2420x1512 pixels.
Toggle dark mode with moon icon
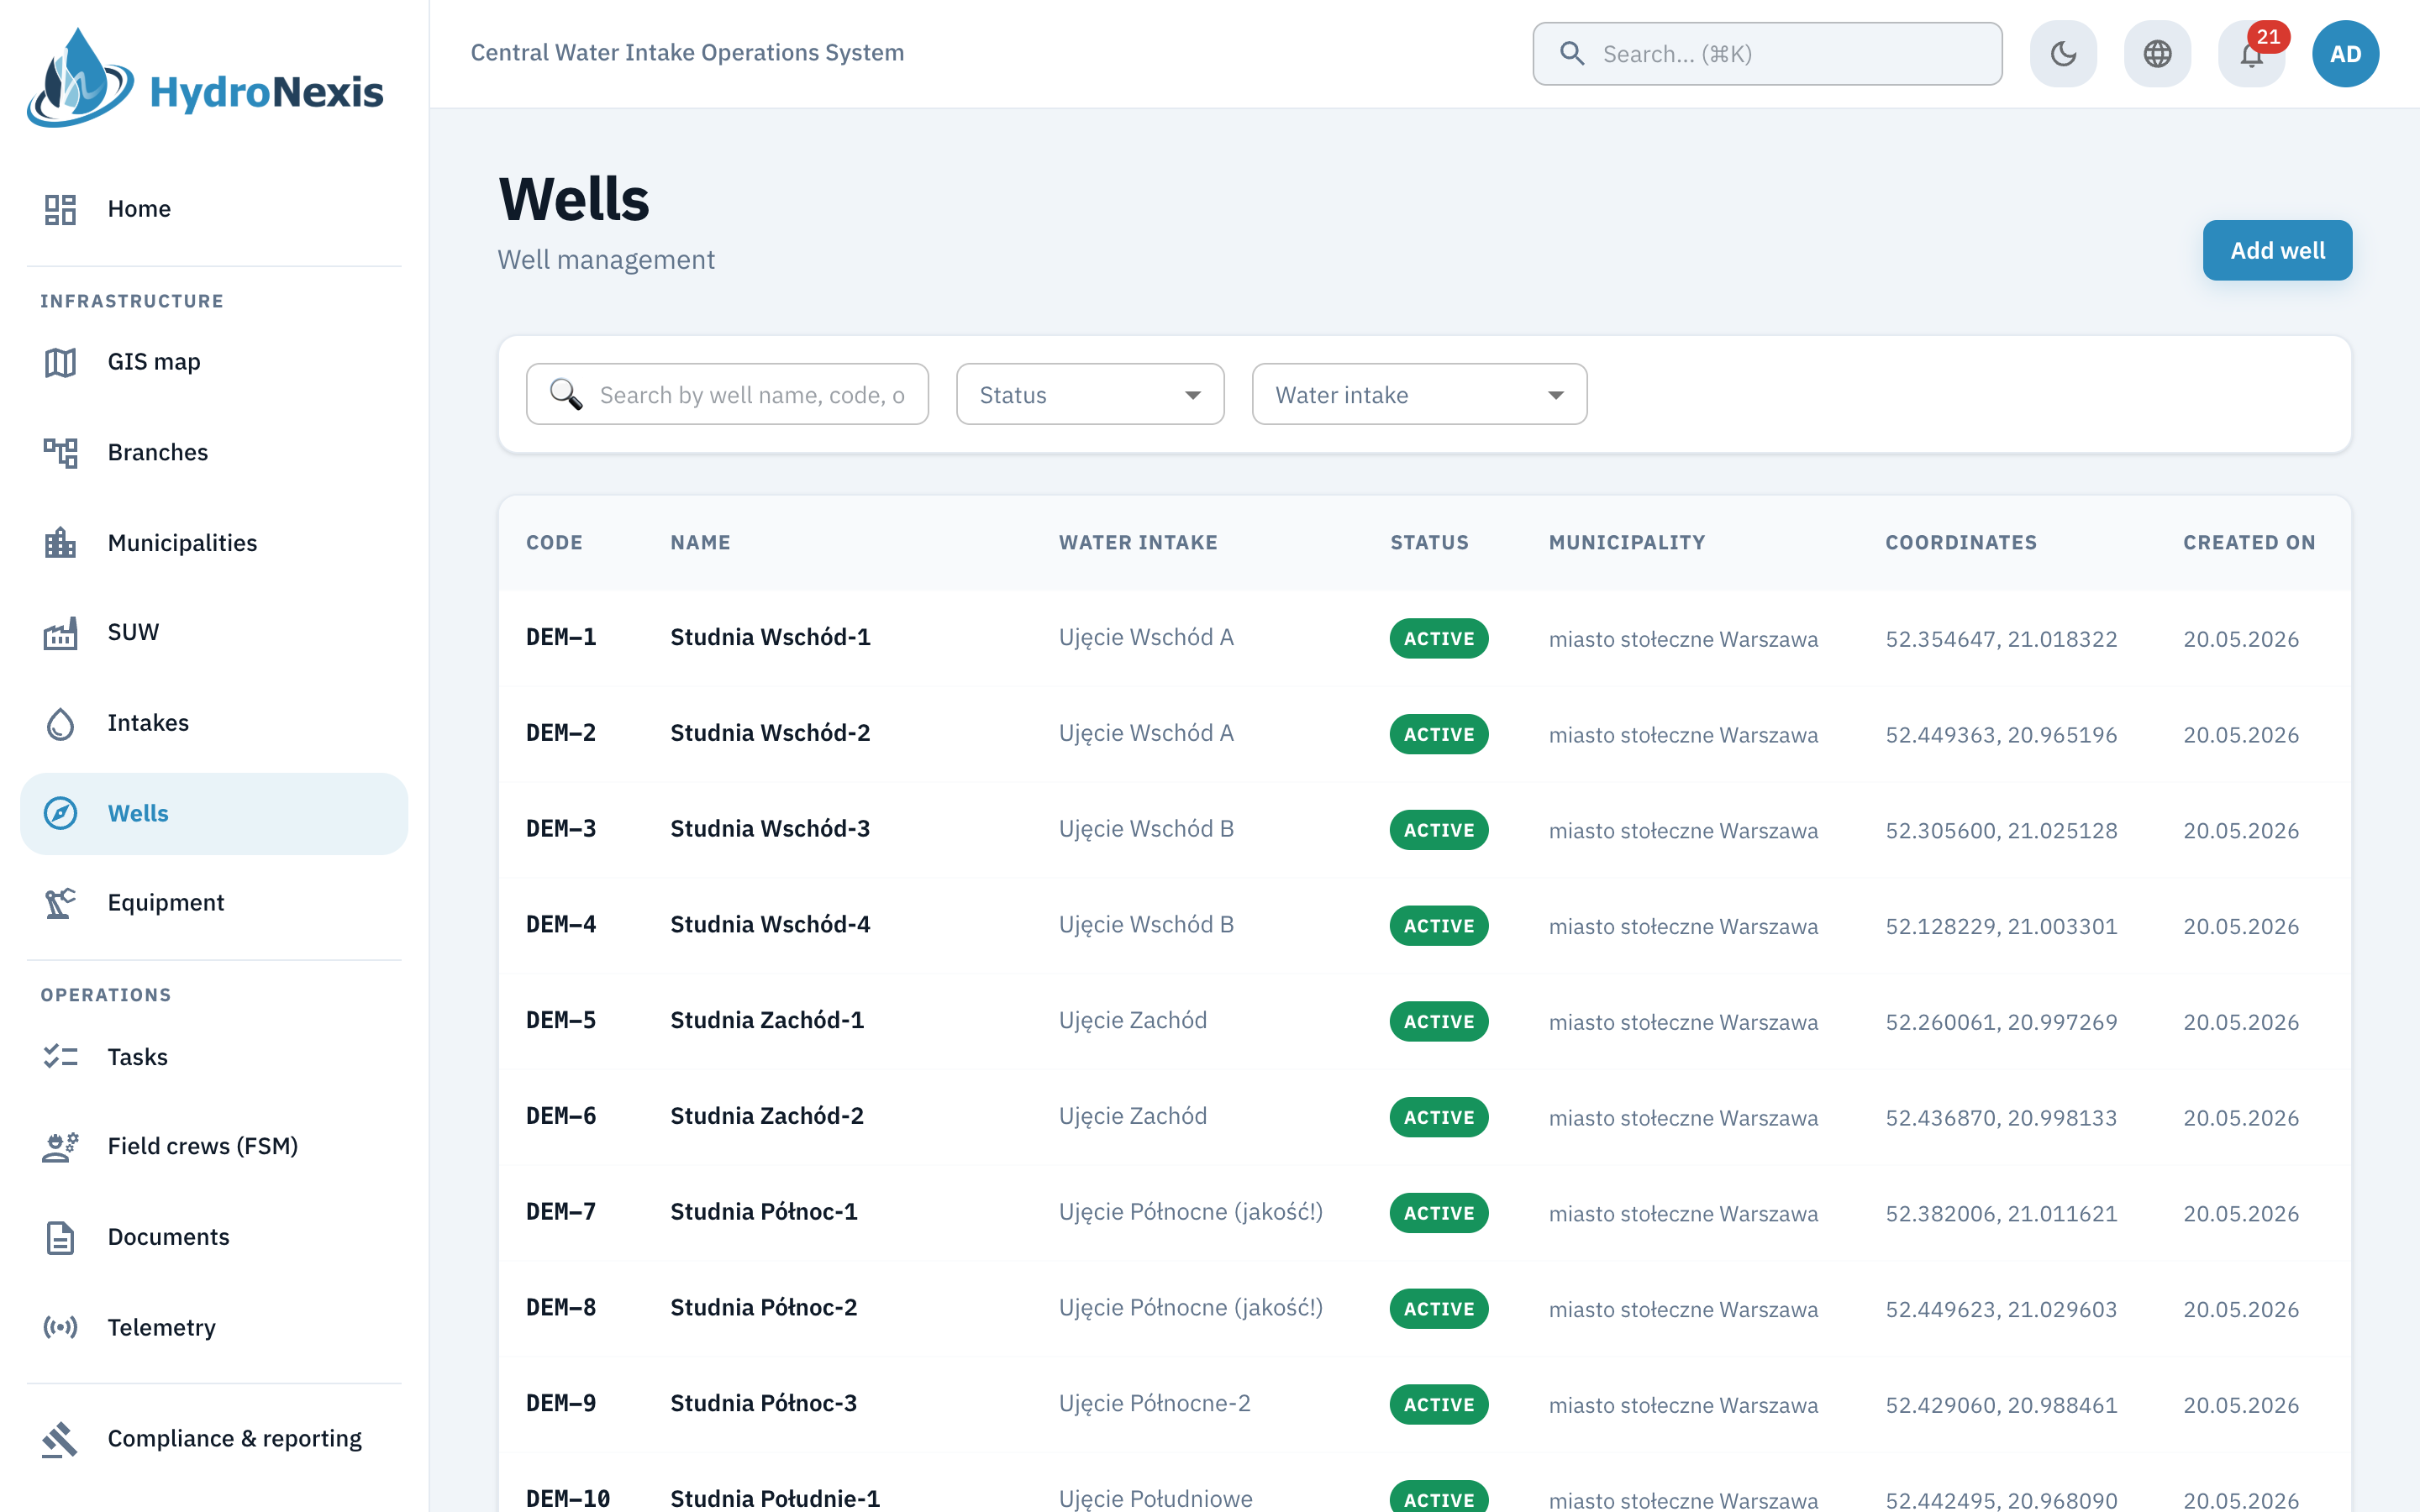click(x=2063, y=54)
